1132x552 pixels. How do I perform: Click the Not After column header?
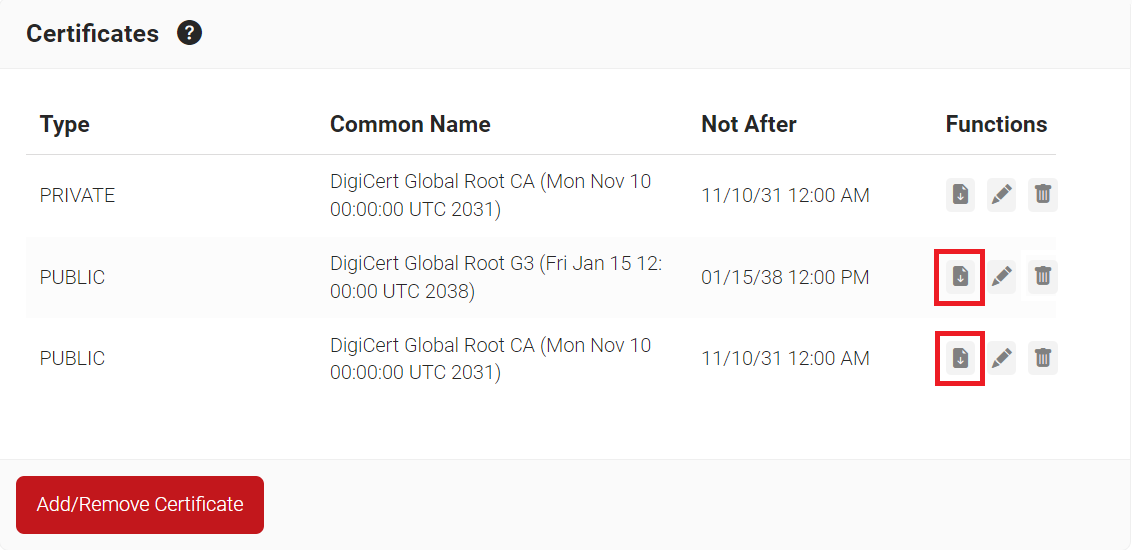tap(749, 124)
